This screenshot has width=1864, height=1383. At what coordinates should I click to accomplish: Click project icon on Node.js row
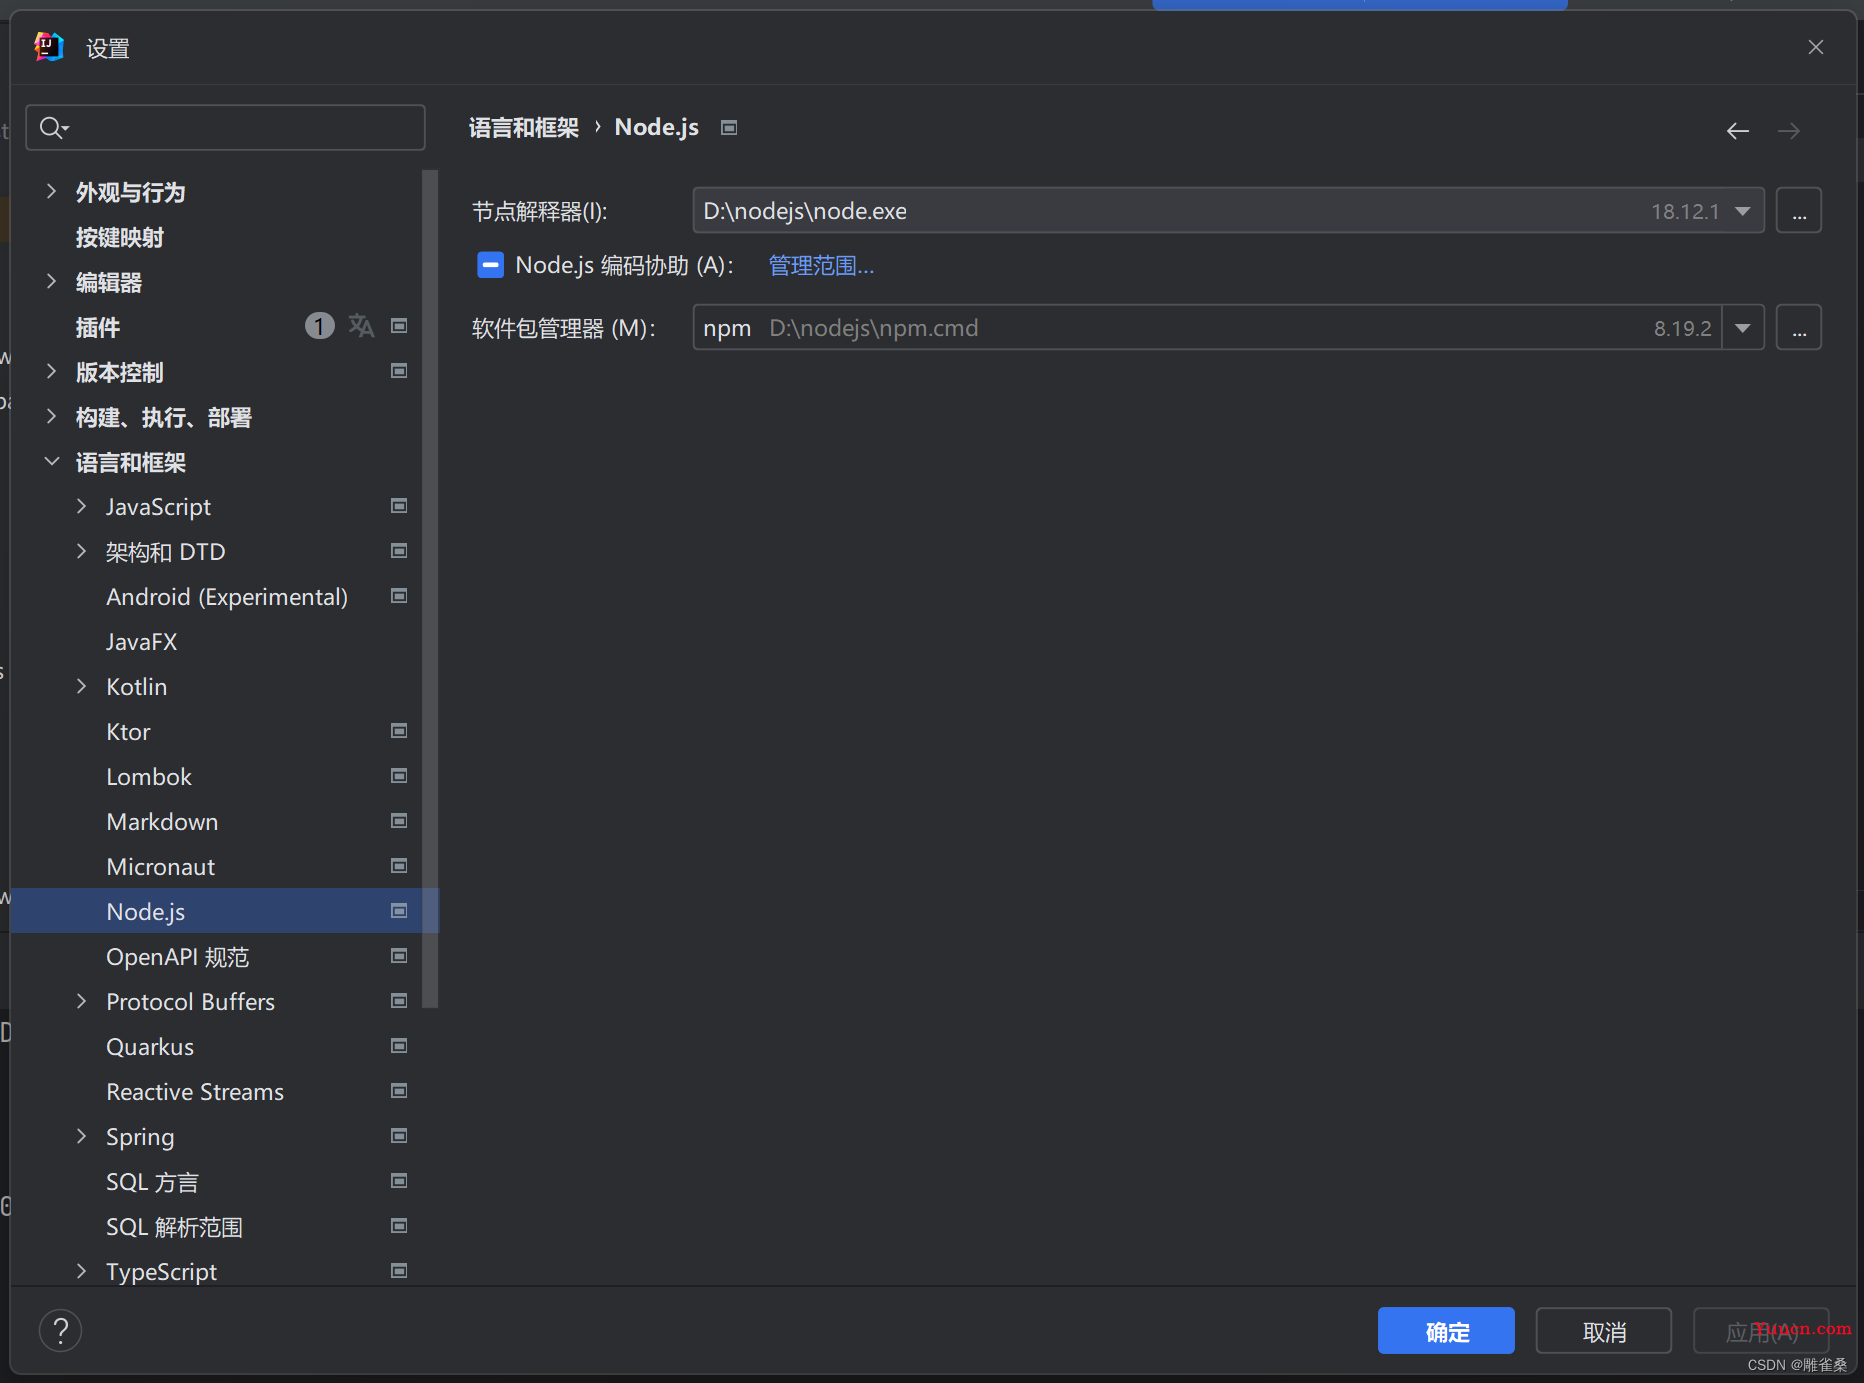click(399, 911)
